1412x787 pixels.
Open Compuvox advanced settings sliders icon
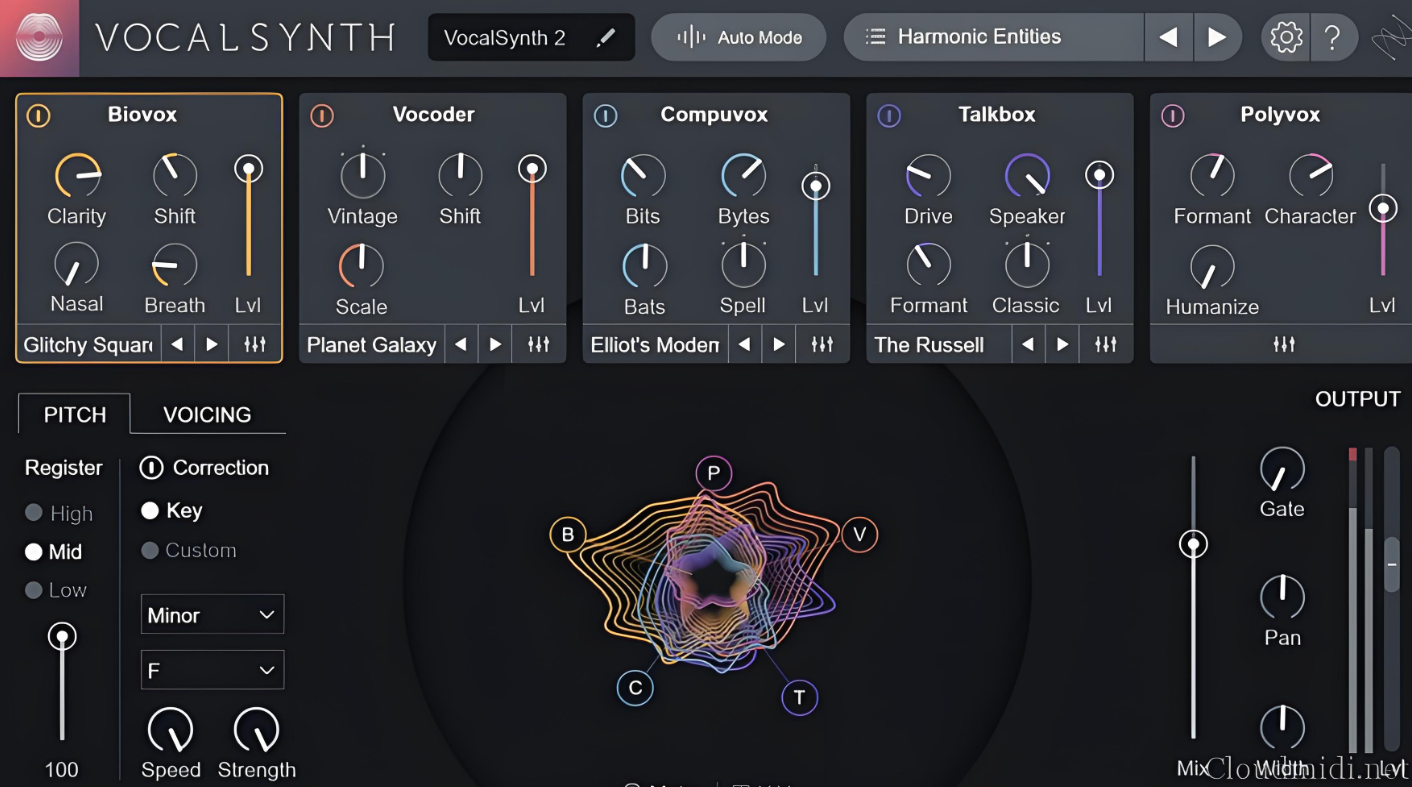[822, 345]
